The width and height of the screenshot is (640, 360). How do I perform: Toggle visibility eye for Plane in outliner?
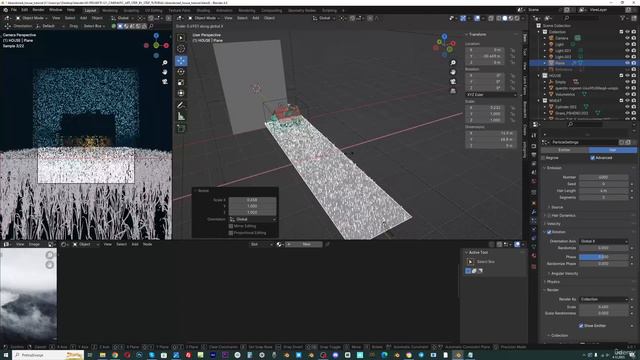click(627, 63)
